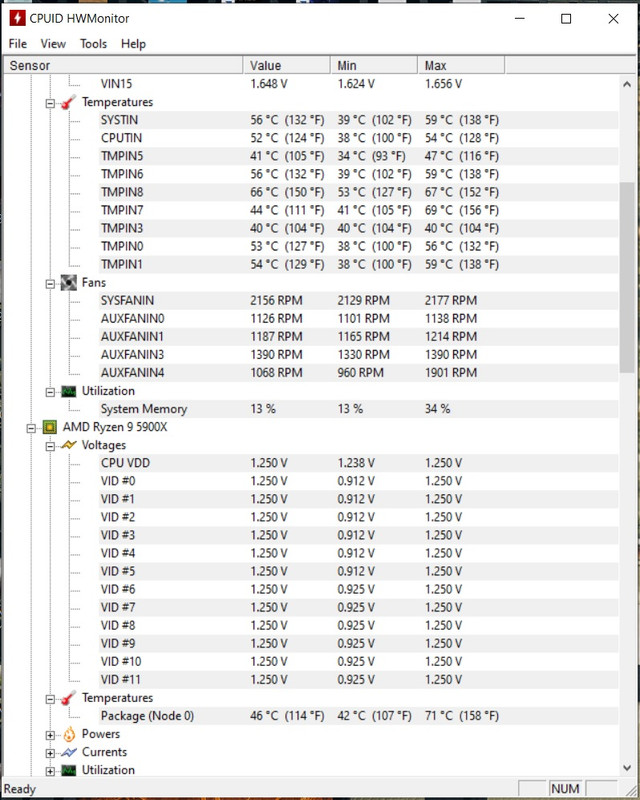Collapse the CPU Voltages section
640x800 pixels.
click(50, 446)
